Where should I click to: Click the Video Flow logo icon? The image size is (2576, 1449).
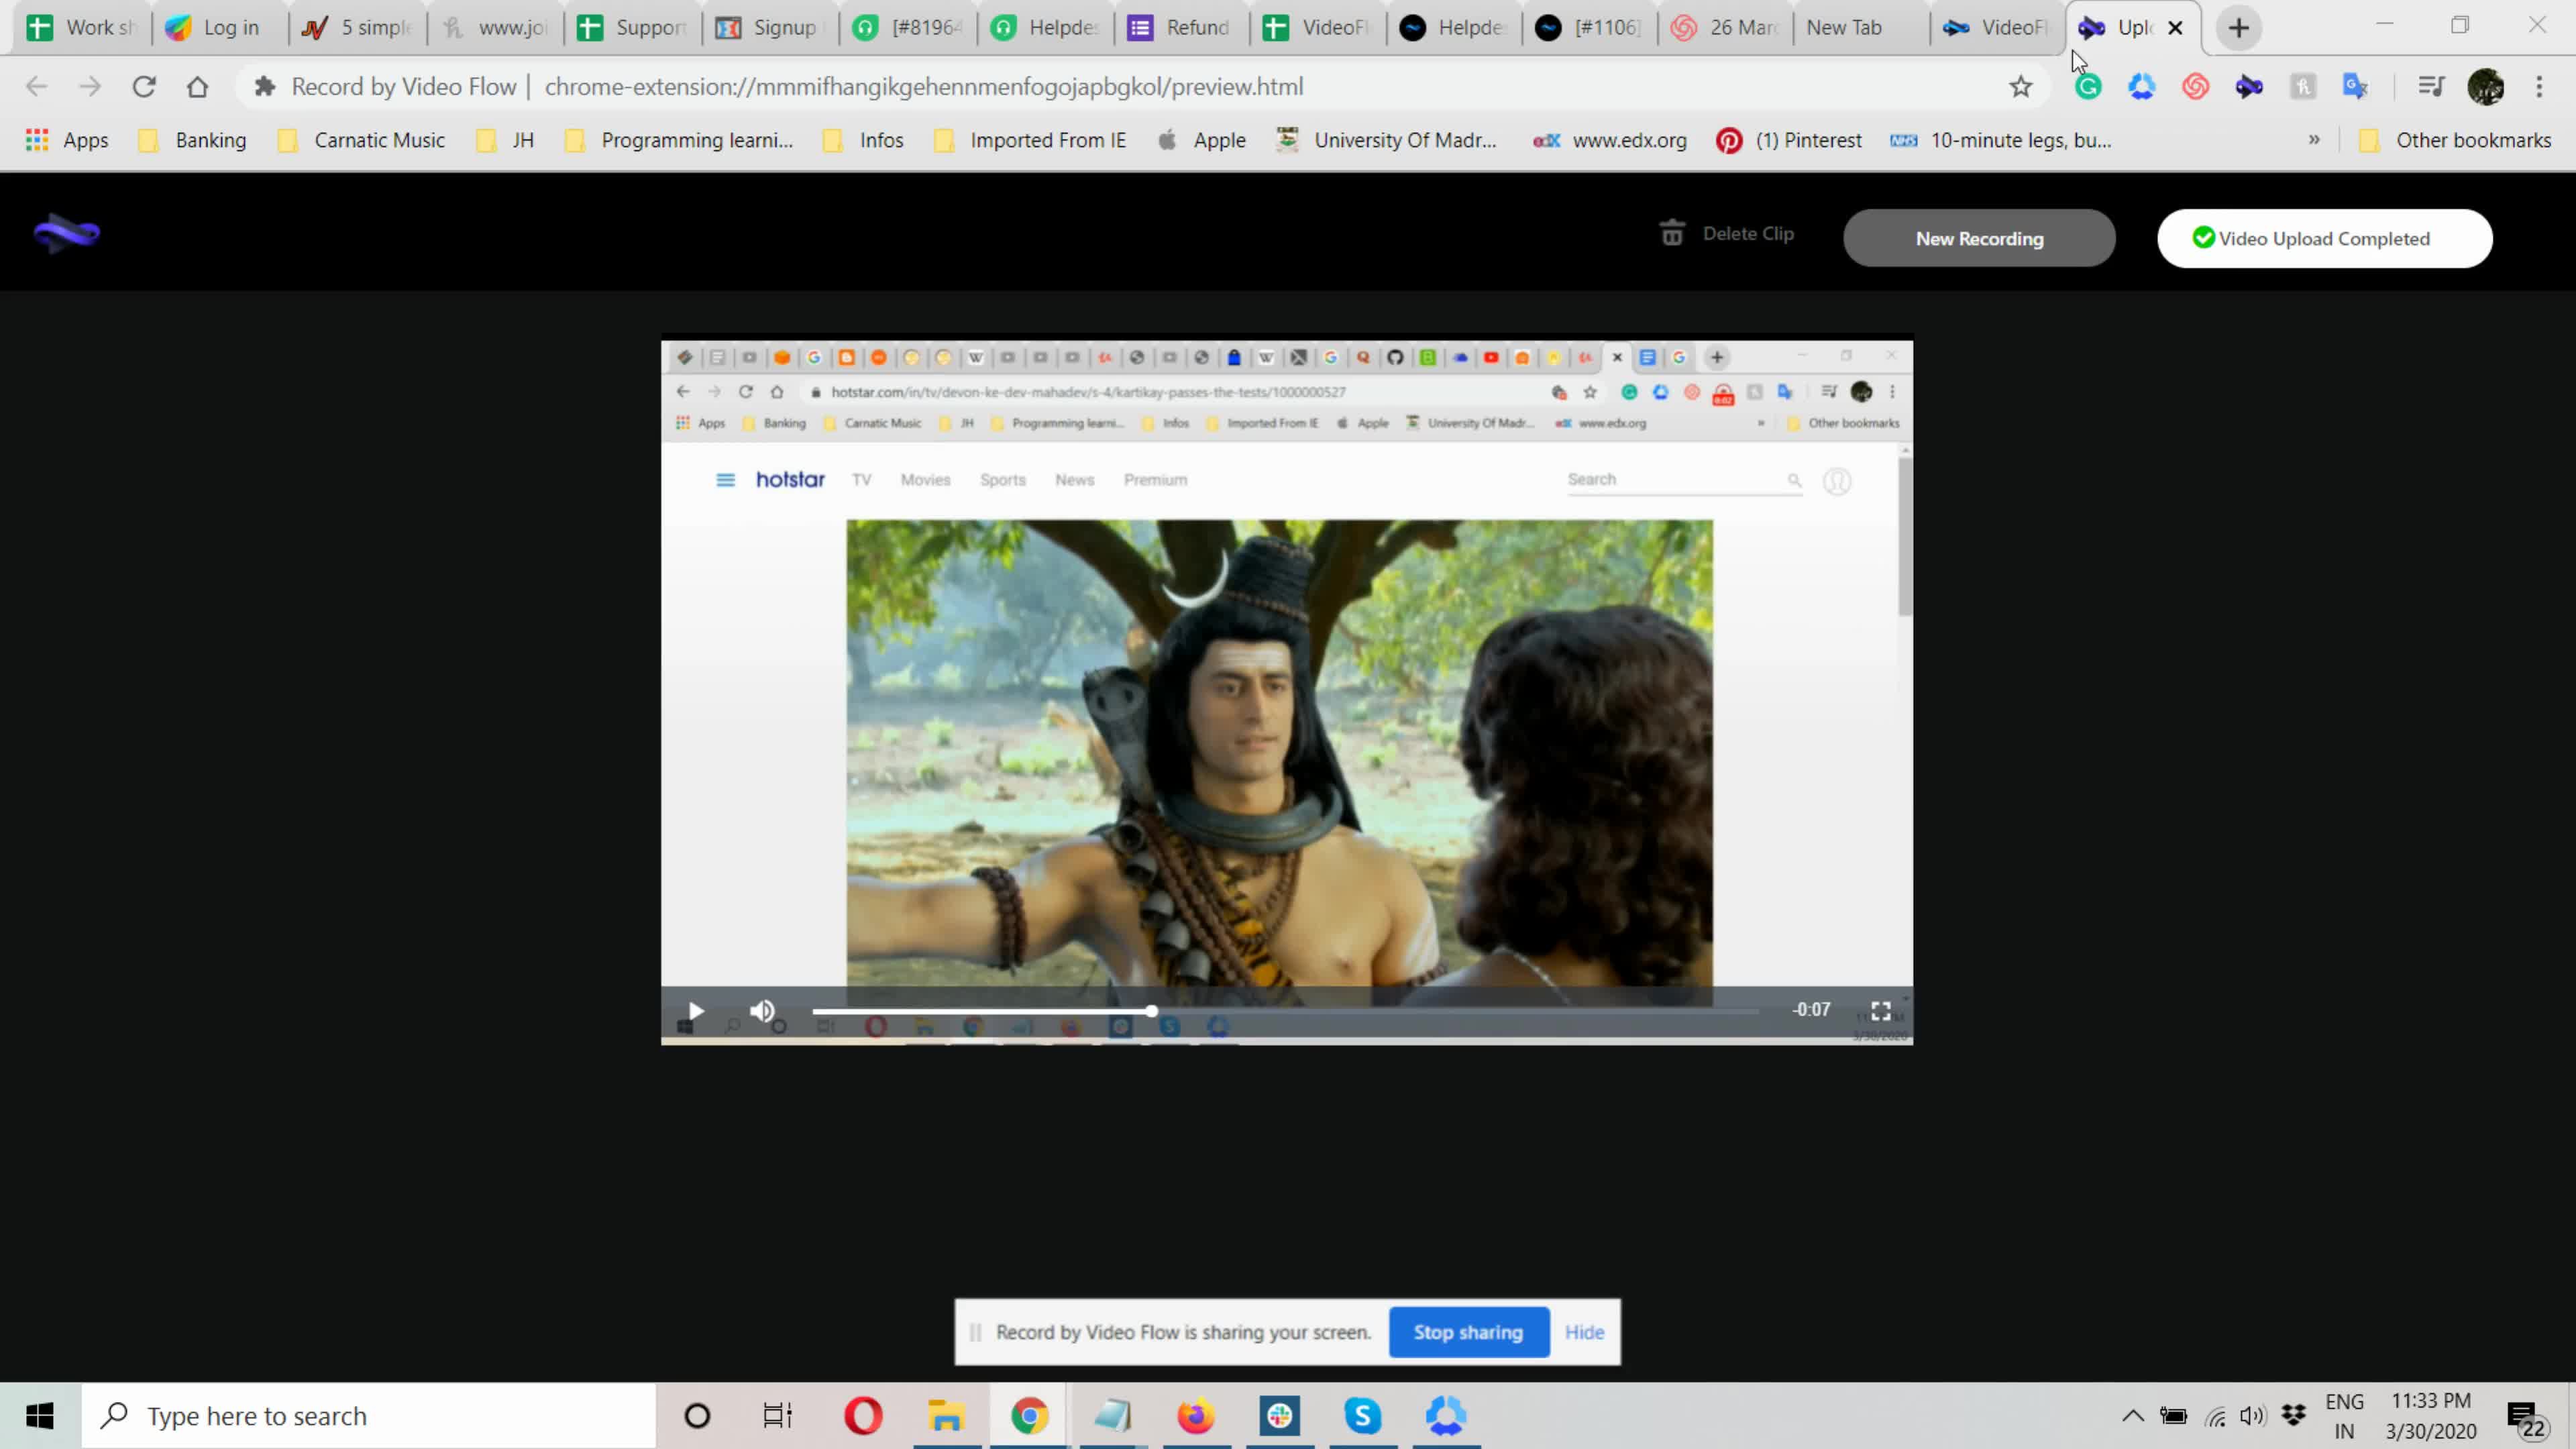[x=66, y=234]
